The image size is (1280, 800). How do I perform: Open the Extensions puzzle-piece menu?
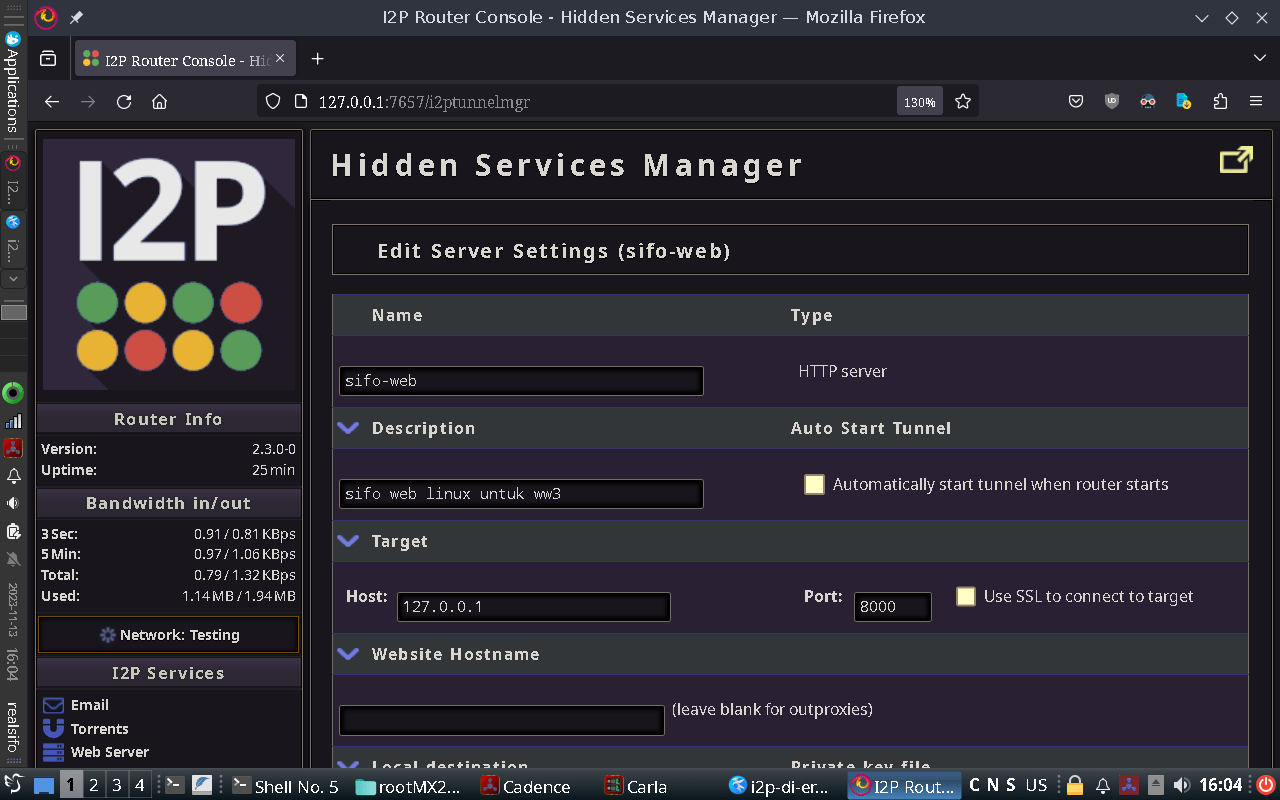click(1220, 101)
